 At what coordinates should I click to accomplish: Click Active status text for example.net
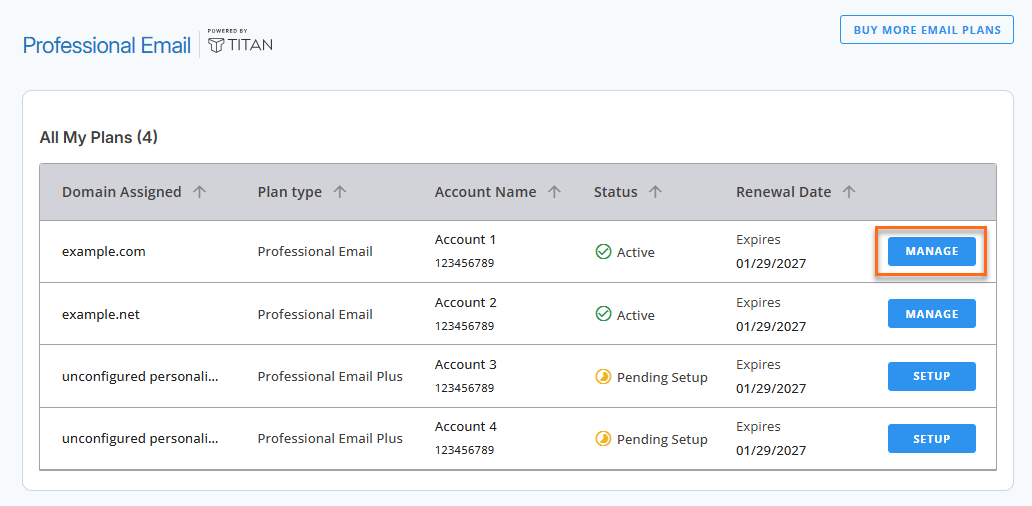(x=636, y=315)
